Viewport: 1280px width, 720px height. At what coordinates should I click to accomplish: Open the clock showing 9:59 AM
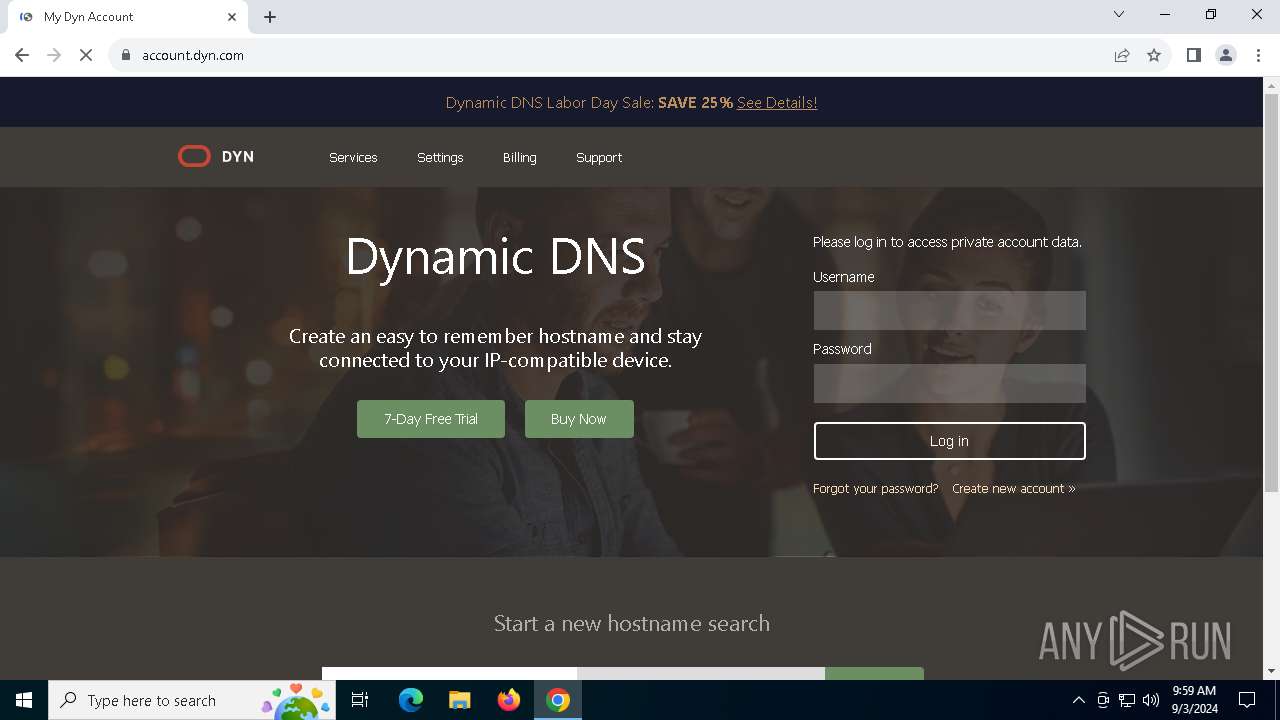pyautogui.click(x=1194, y=700)
